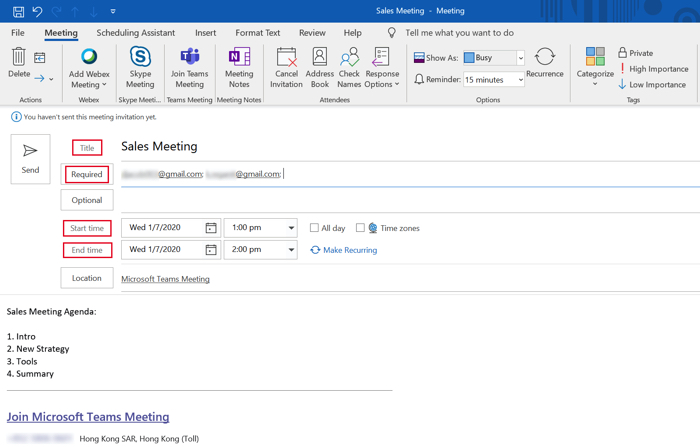The image size is (700, 447).
Task: Run Check Names on attendees
Action: (x=349, y=68)
